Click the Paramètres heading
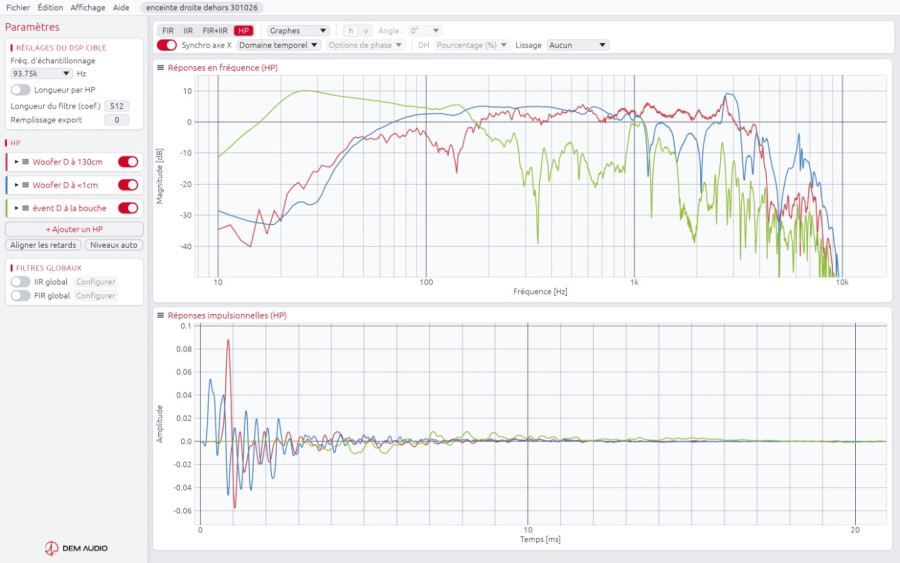Viewport: 900px width, 563px height. [32, 27]
